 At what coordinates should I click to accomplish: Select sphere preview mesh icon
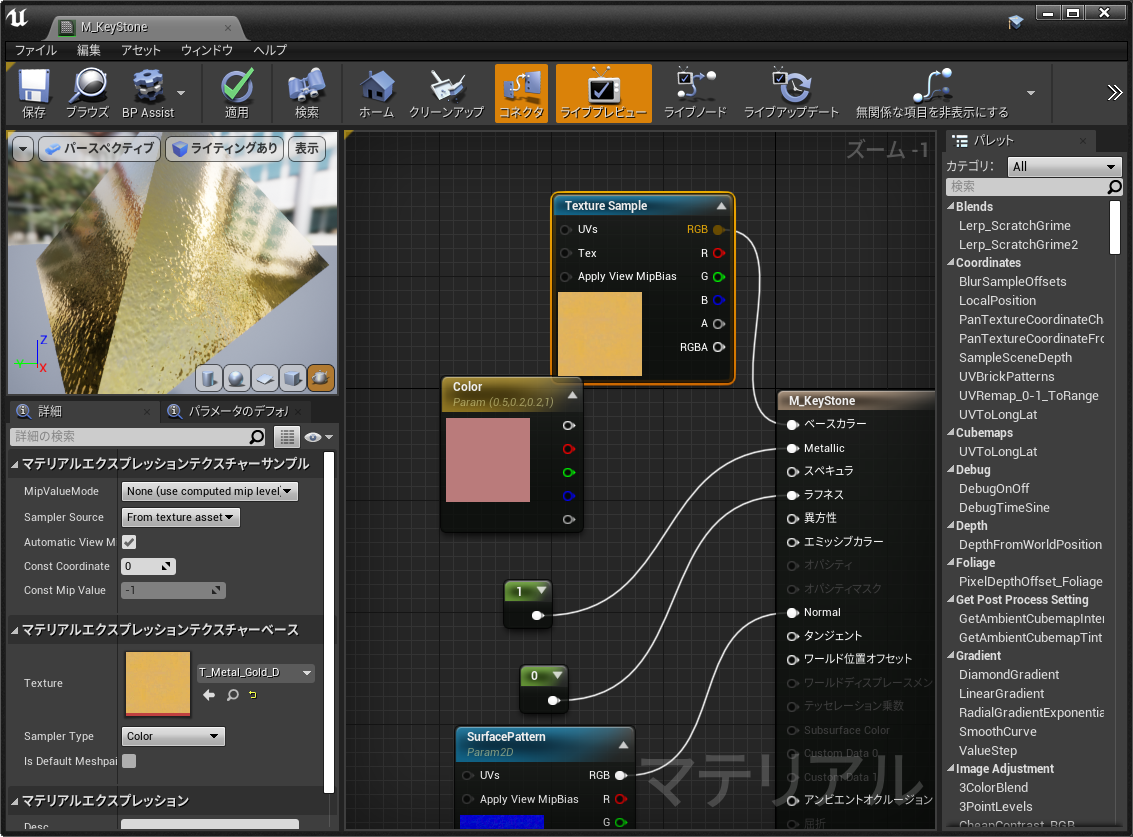237,378
